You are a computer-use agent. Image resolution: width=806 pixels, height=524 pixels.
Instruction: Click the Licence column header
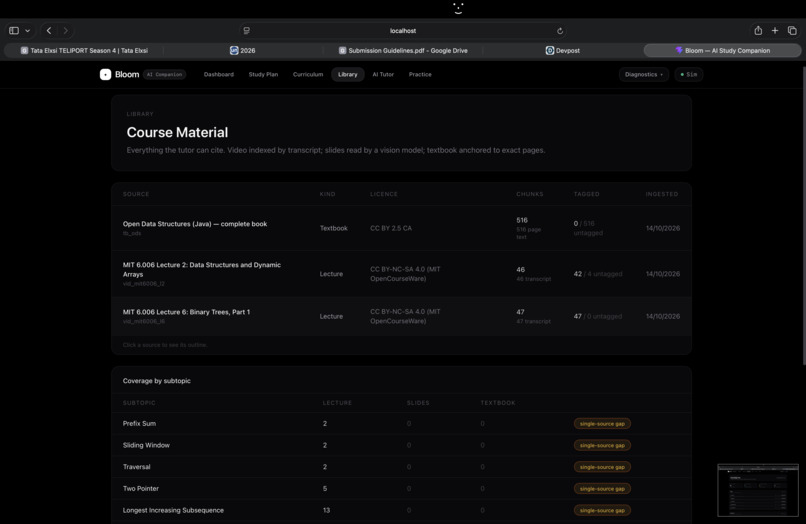click(x=384, y=194)
